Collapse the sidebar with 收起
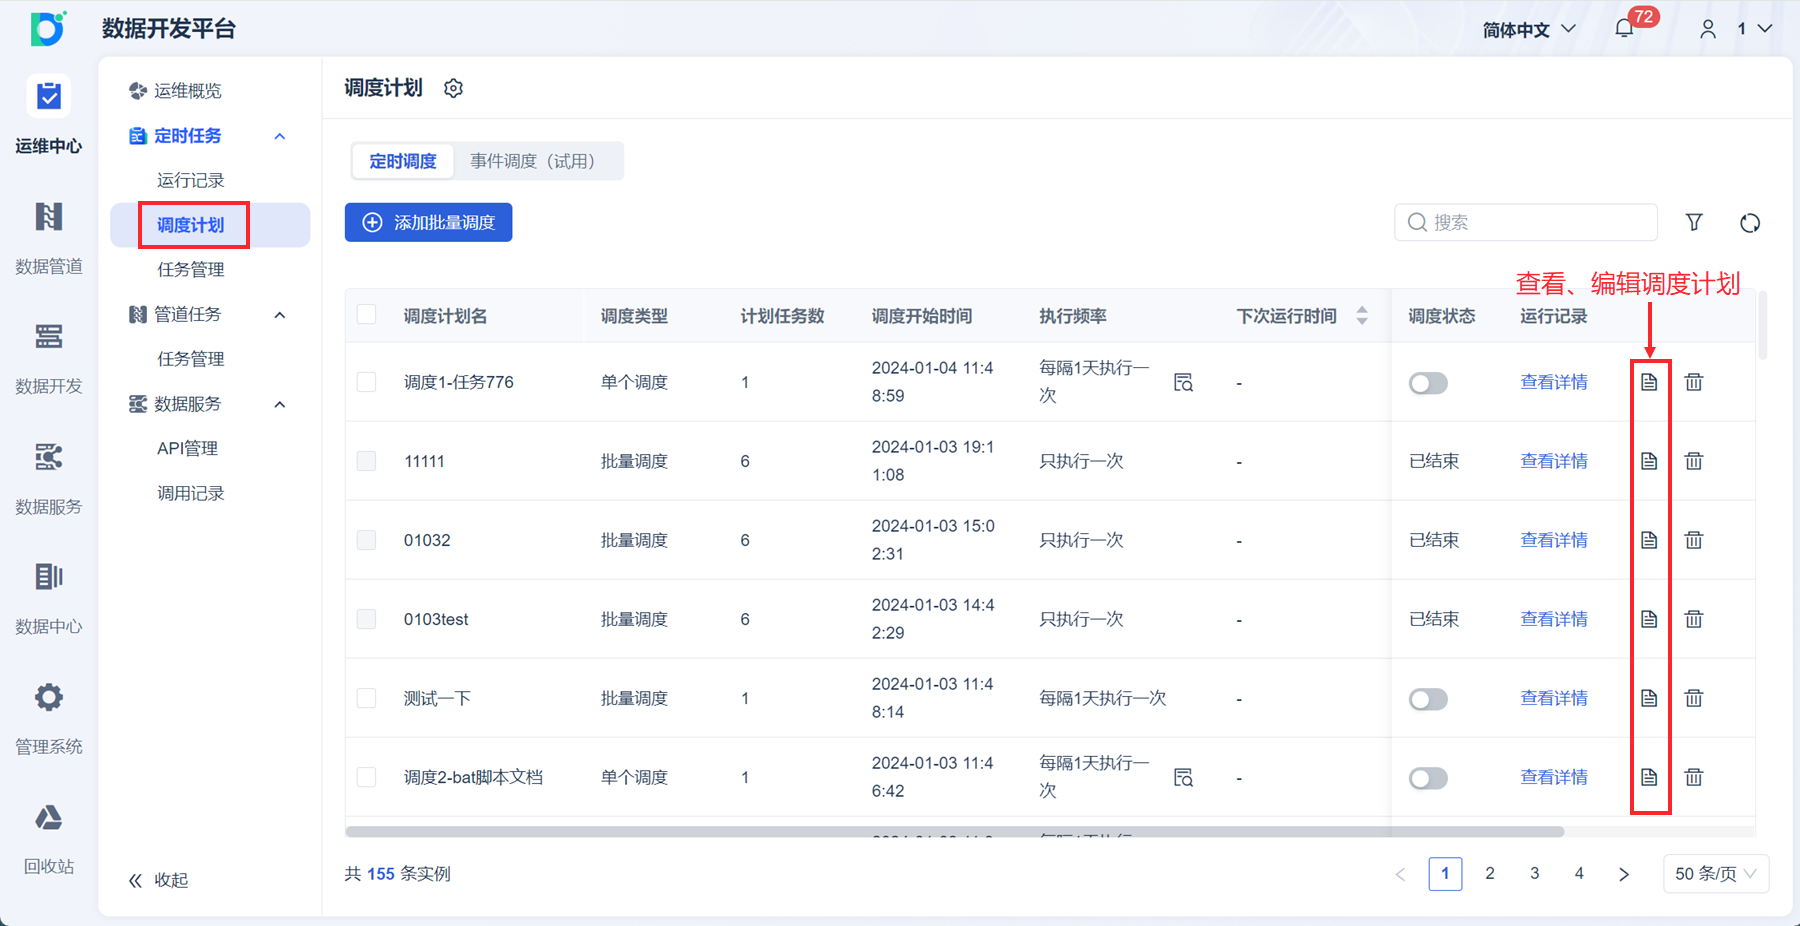Image resolution: width=1800 pixels, height=926 pixels. [x=158, y=880]
